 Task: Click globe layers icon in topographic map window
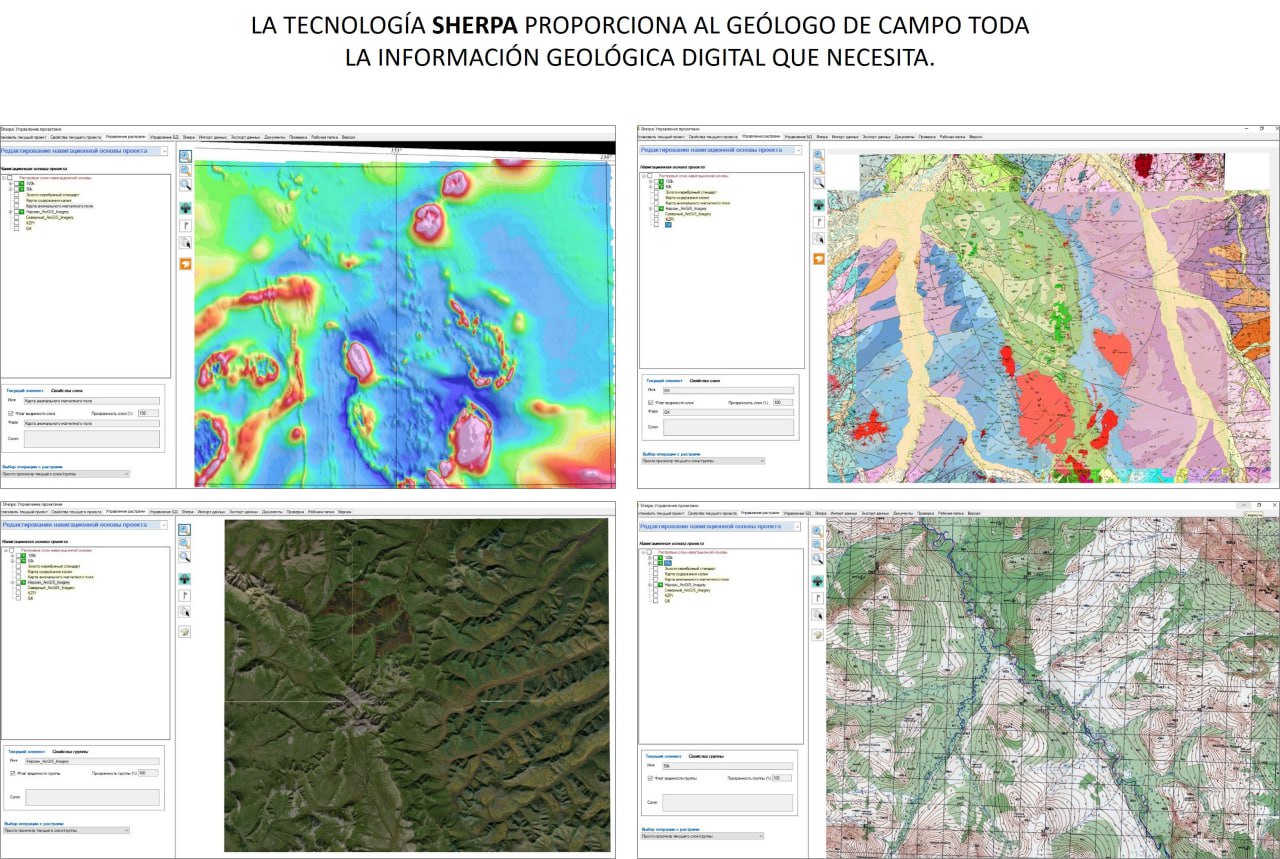[x=817, y=635]
